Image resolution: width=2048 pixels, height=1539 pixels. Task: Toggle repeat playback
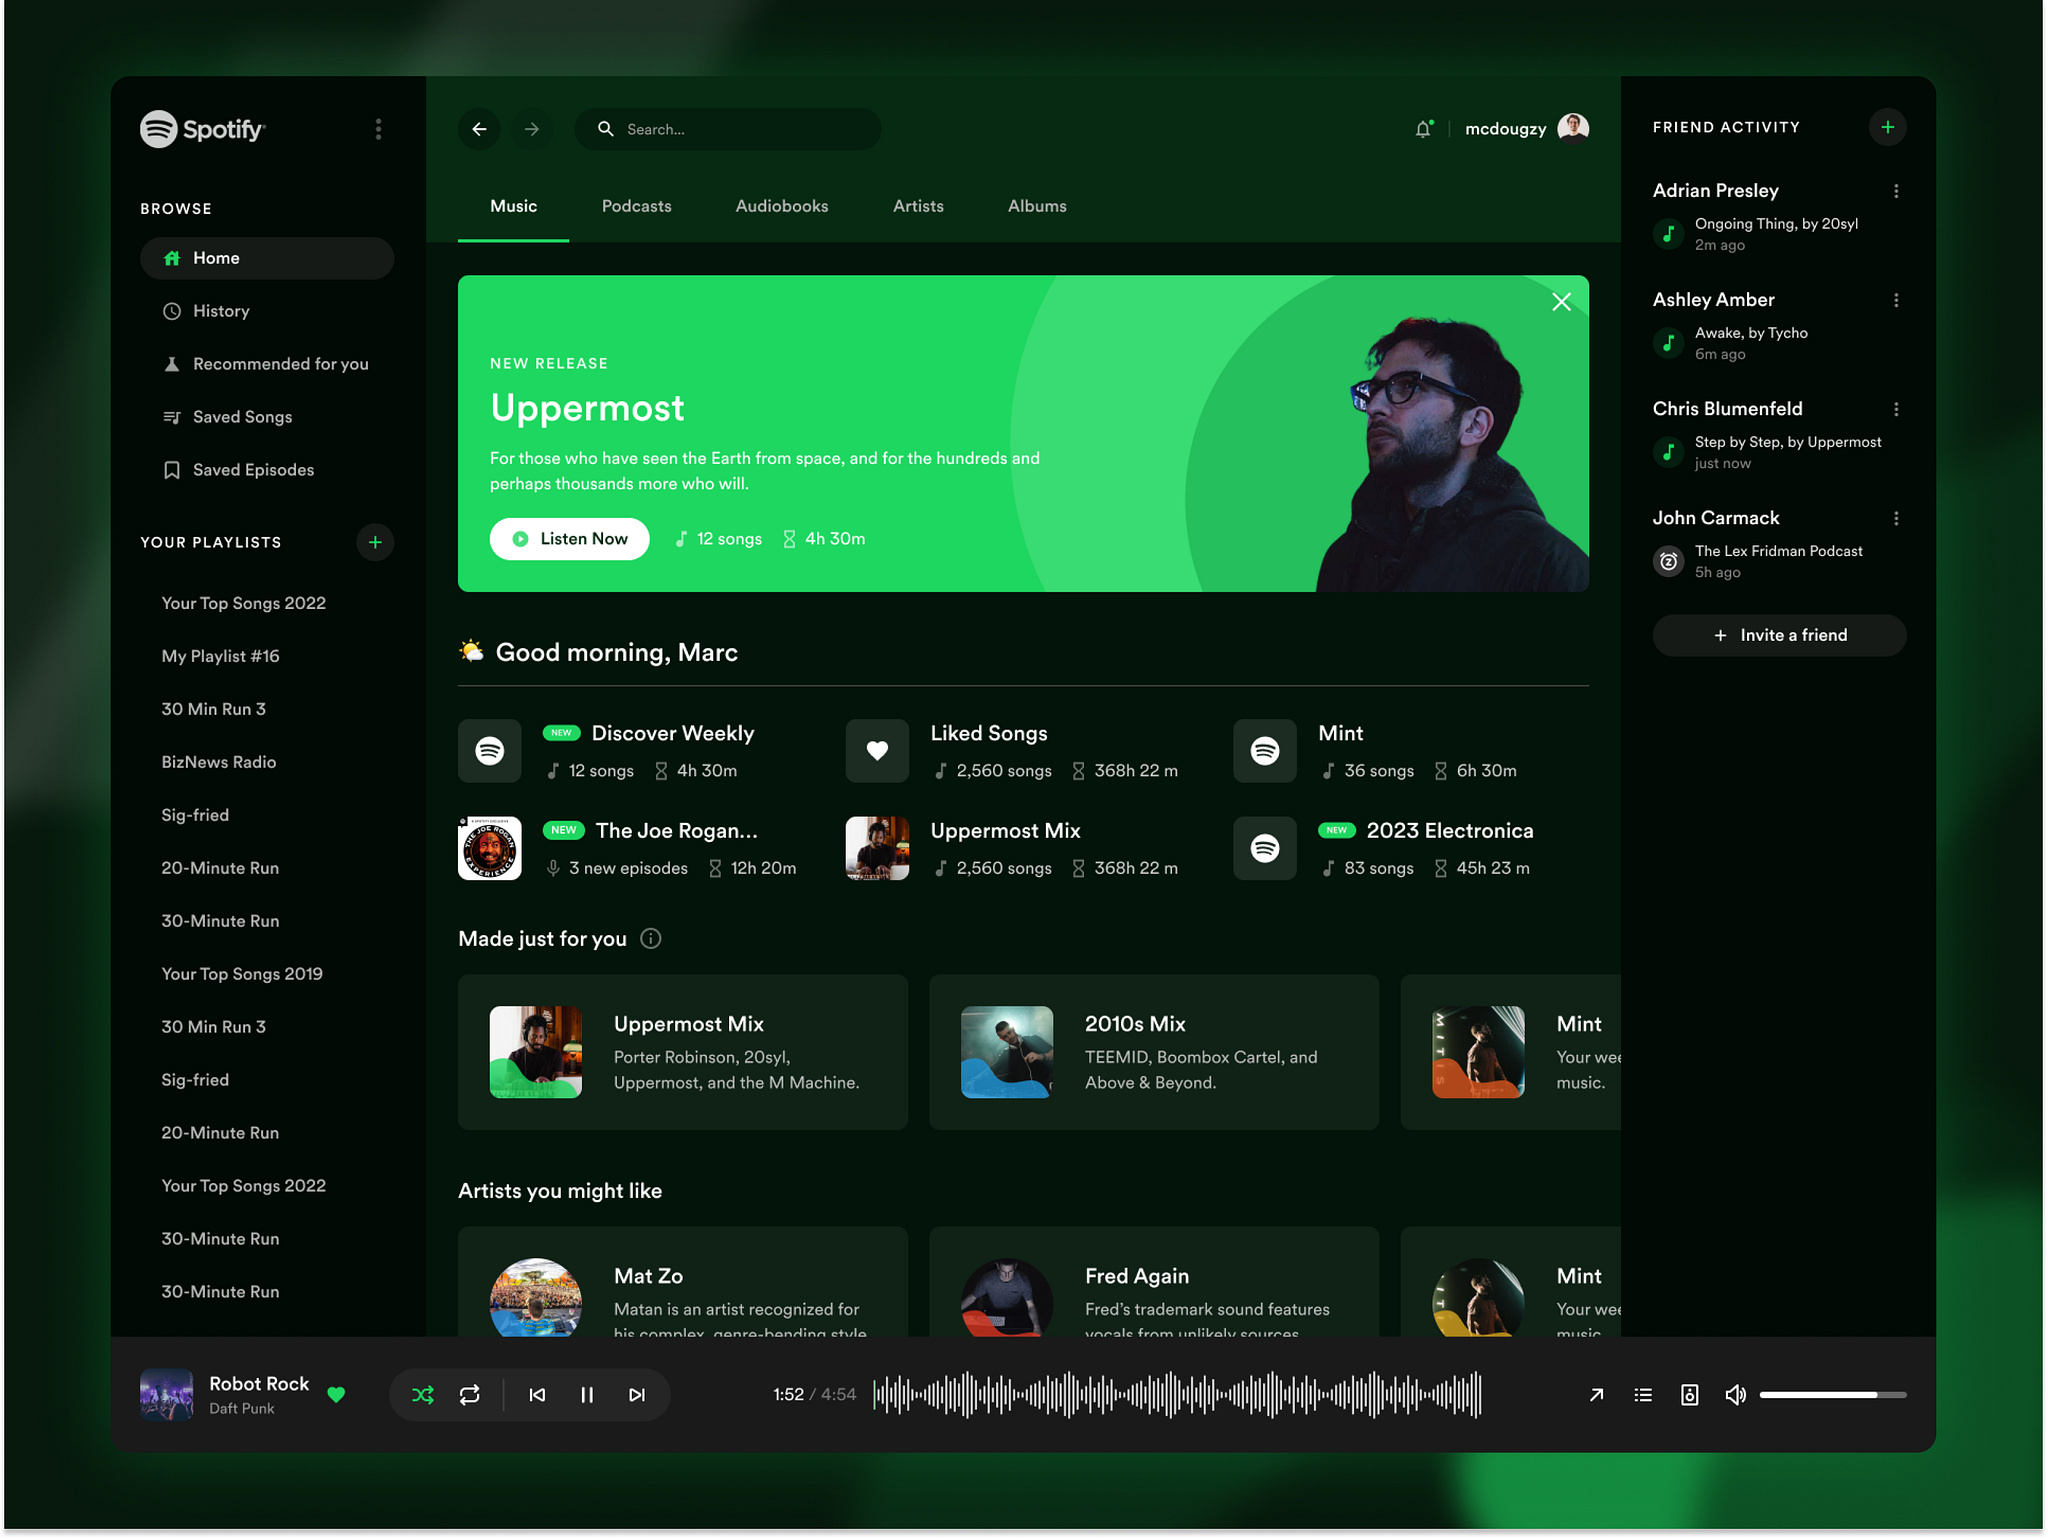tap(470, 1395)
